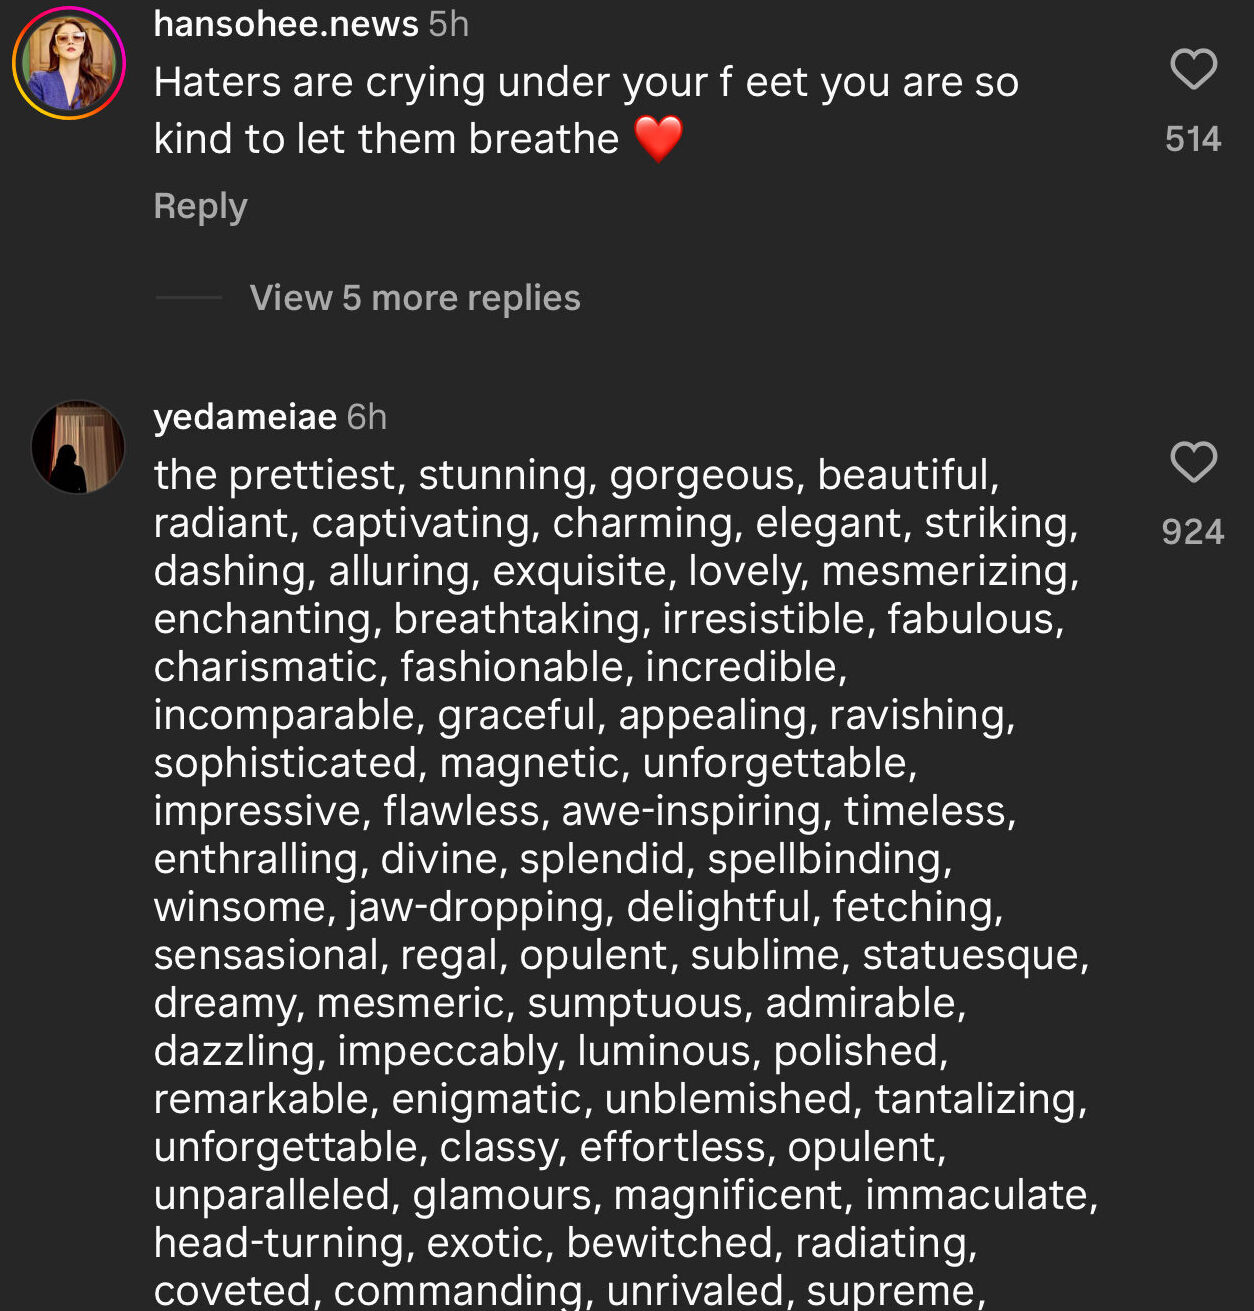Click the 5h timestamp on first comment
Screen dimensions: 1254x1311
coord(449,24)
